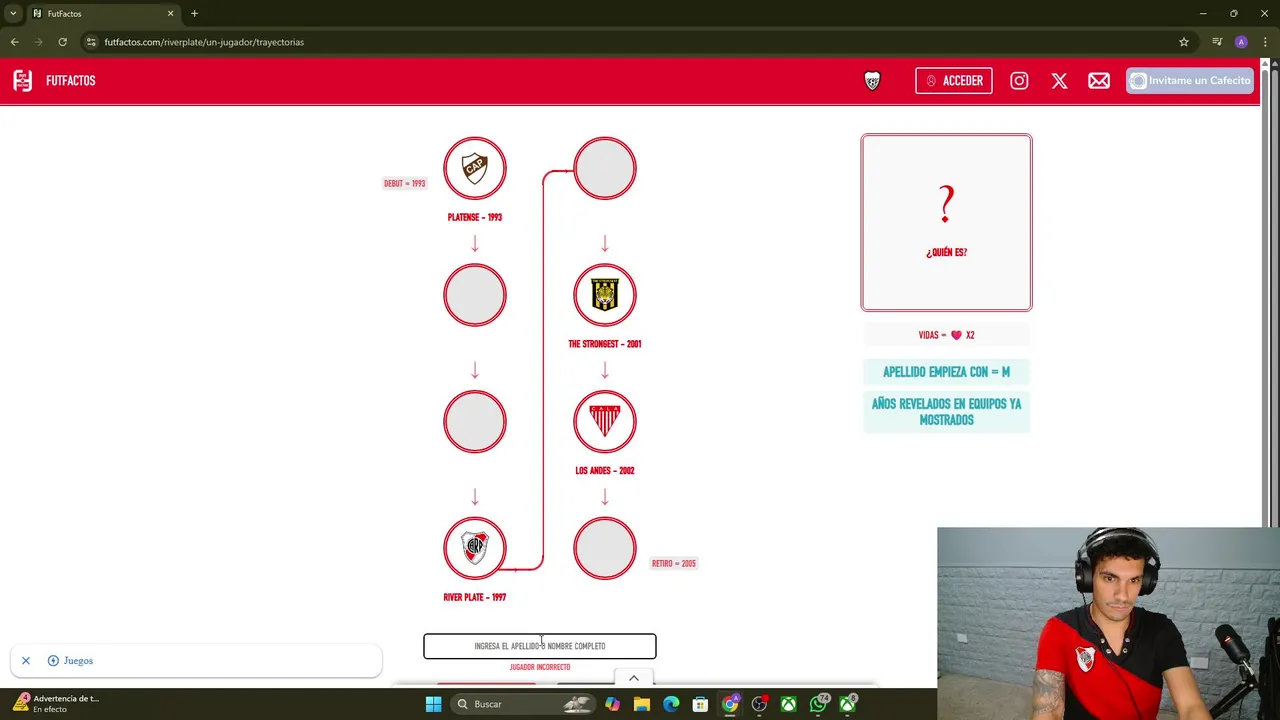Open the first Xbox taskbar icon

point(789,704)
